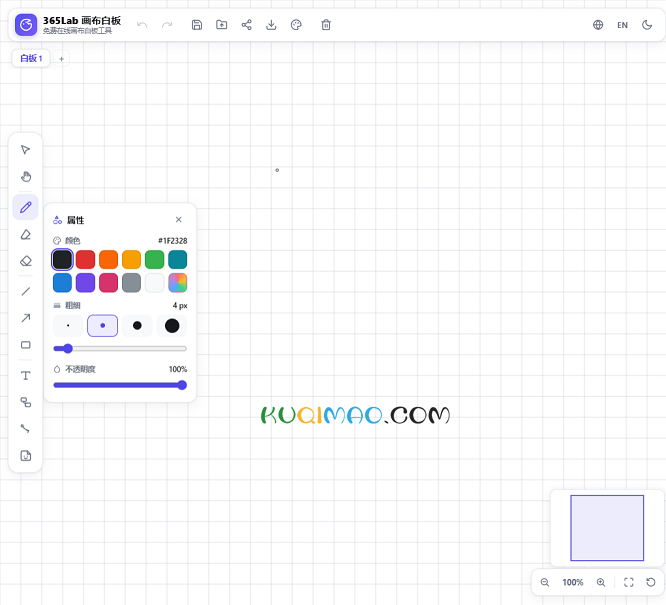Reset the canvas view
Viewport: 666px width, 605px height.
651,582
